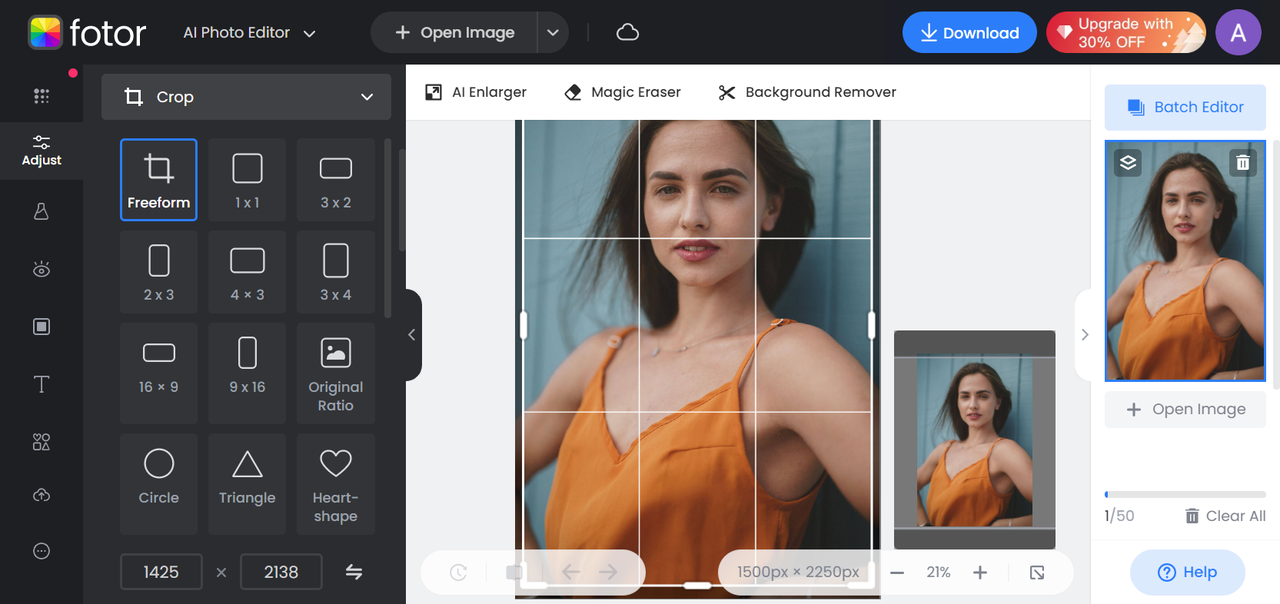Open the flask Effects sidebar icon
1280x604 pixels.
point(41,212)
